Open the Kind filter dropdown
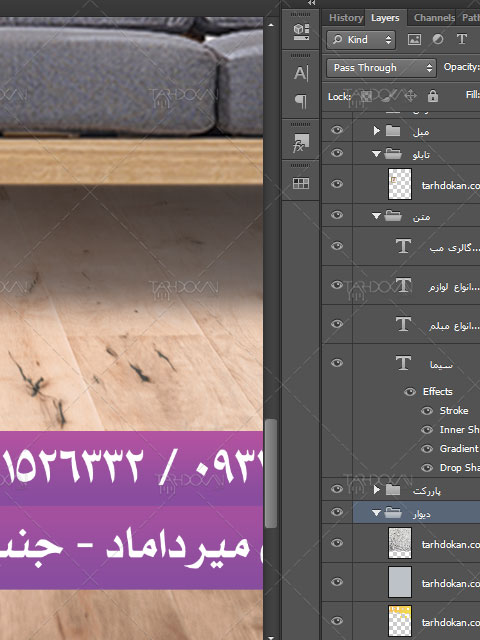Image resolution: width=480 pixels, height=640 pixels. pyautogui.click(x=361, y=40)
